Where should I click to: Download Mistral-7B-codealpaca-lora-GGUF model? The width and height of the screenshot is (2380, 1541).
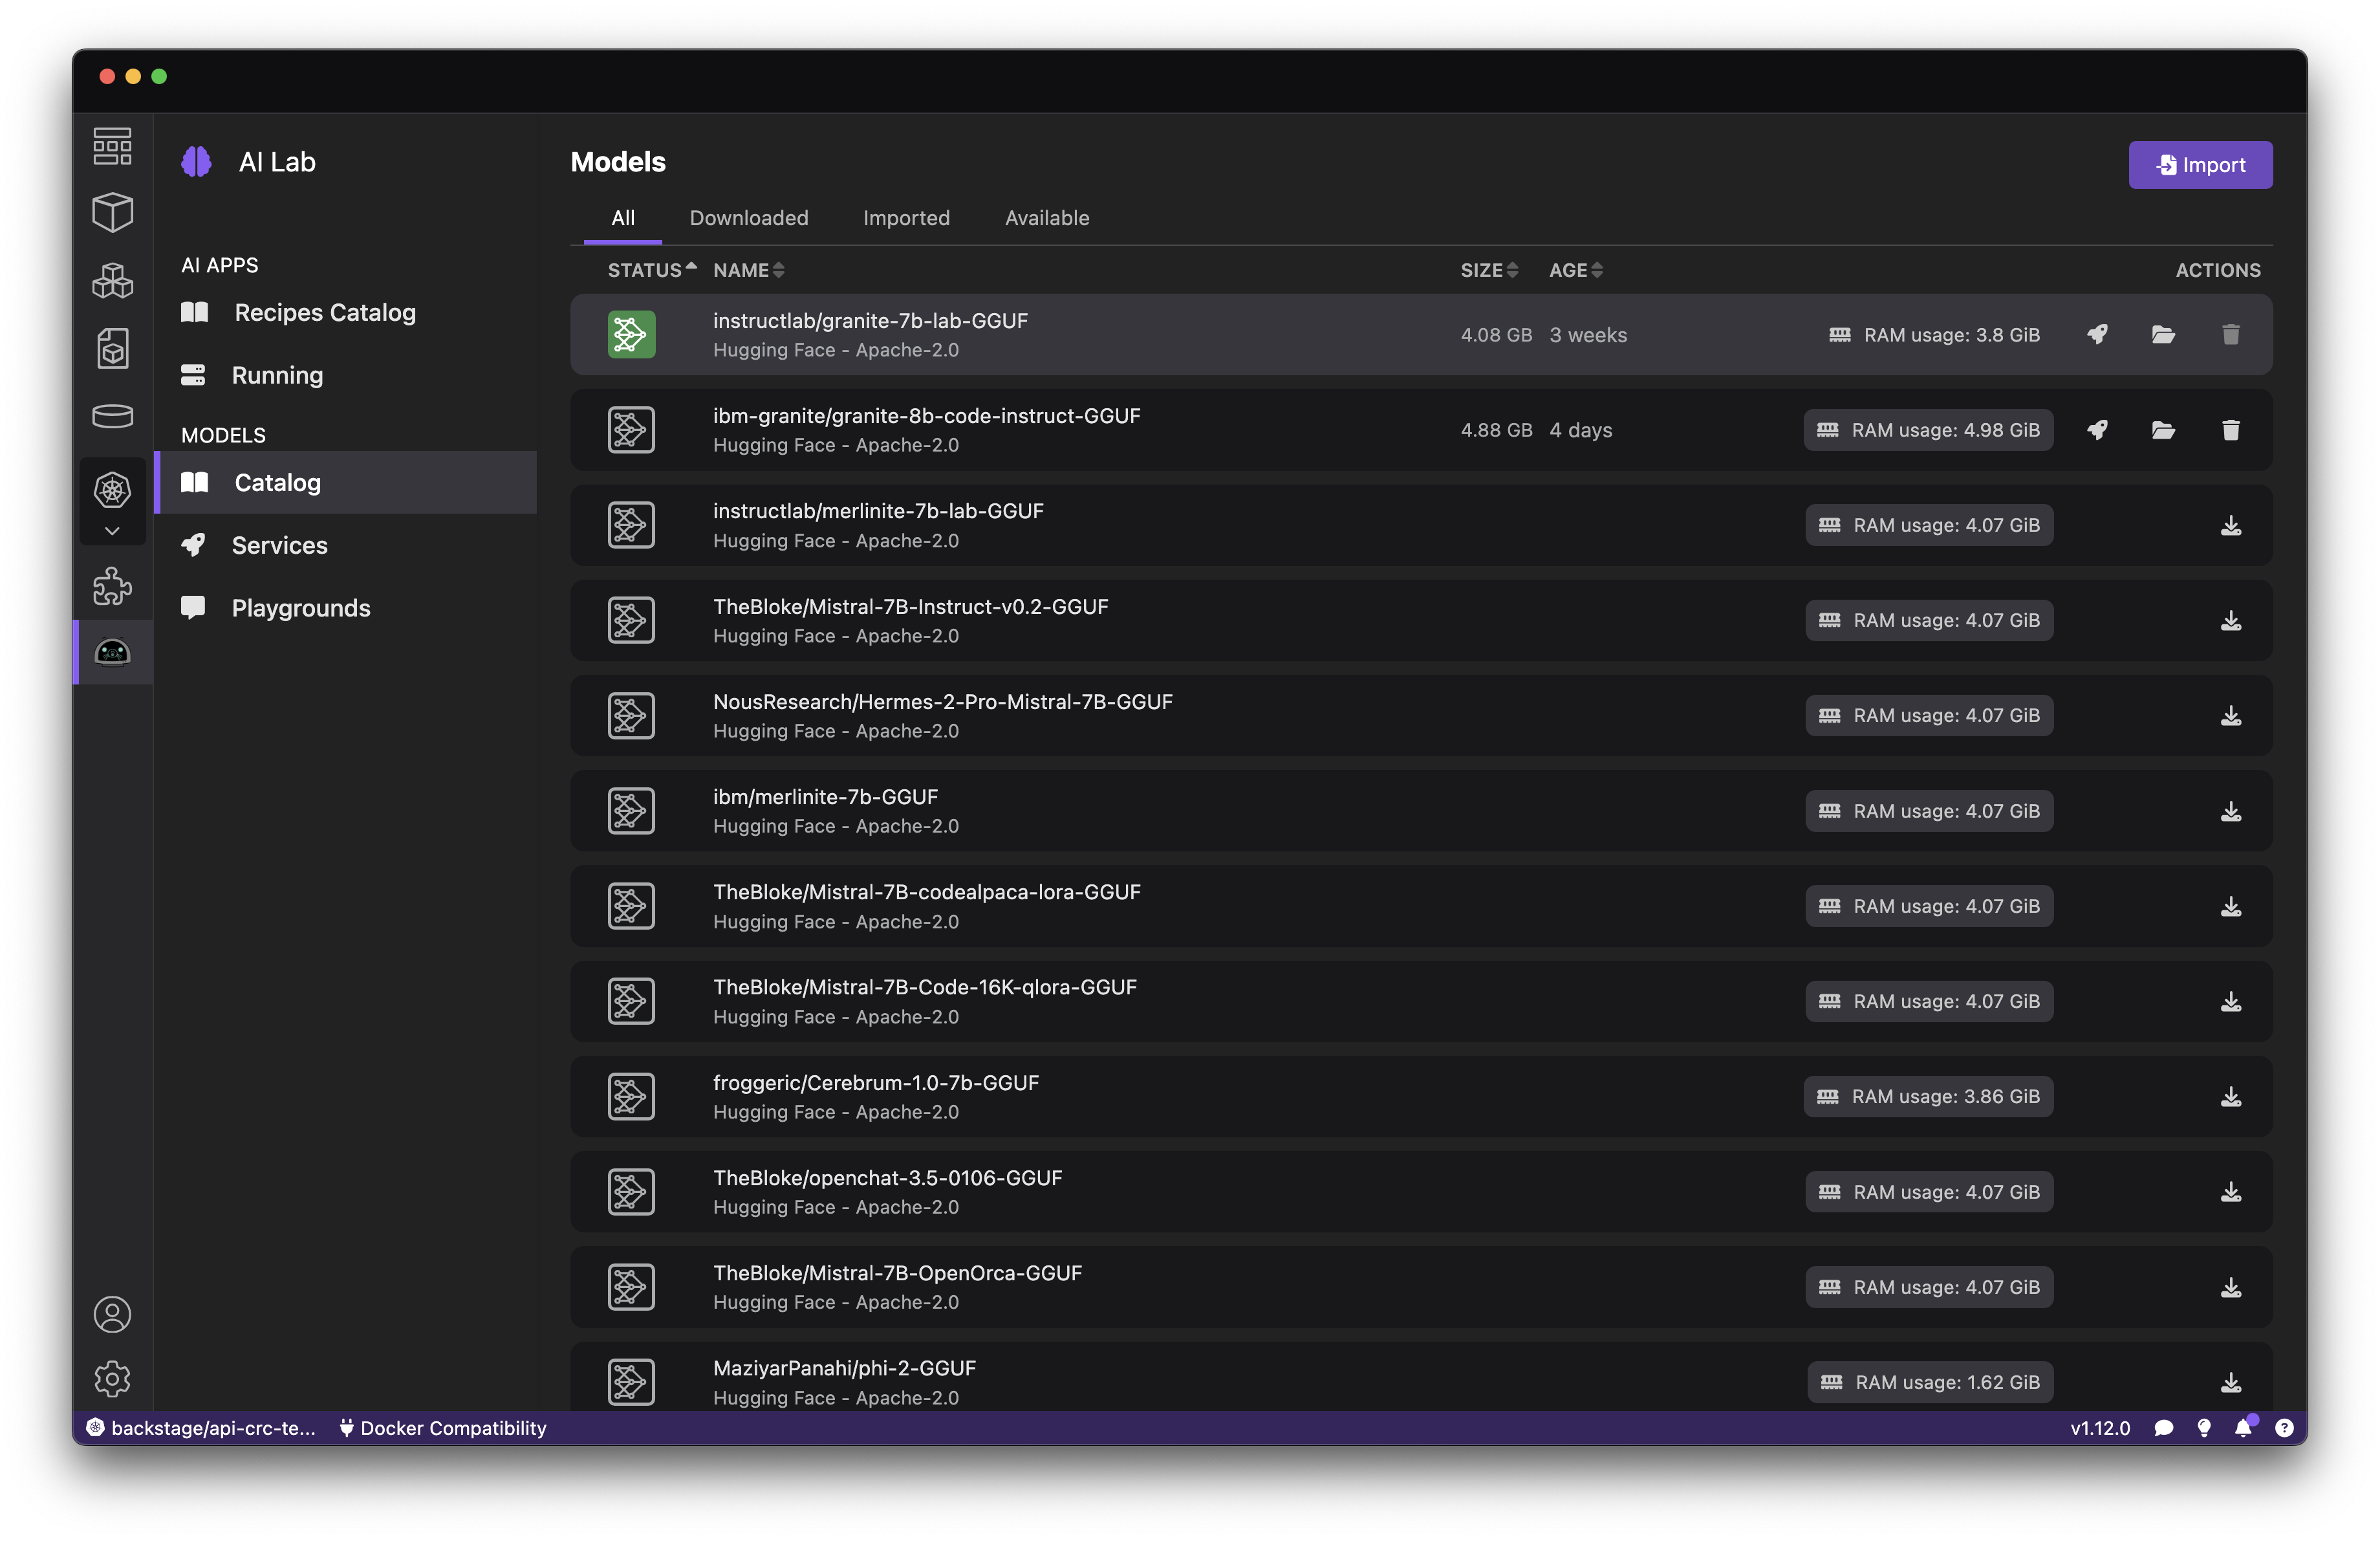2230,907
